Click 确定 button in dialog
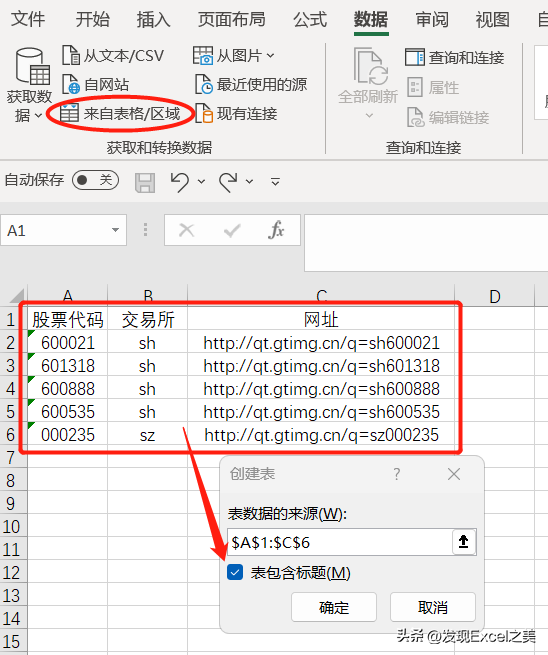Viewport: 548px width, 655px height. tap(334, 607)
